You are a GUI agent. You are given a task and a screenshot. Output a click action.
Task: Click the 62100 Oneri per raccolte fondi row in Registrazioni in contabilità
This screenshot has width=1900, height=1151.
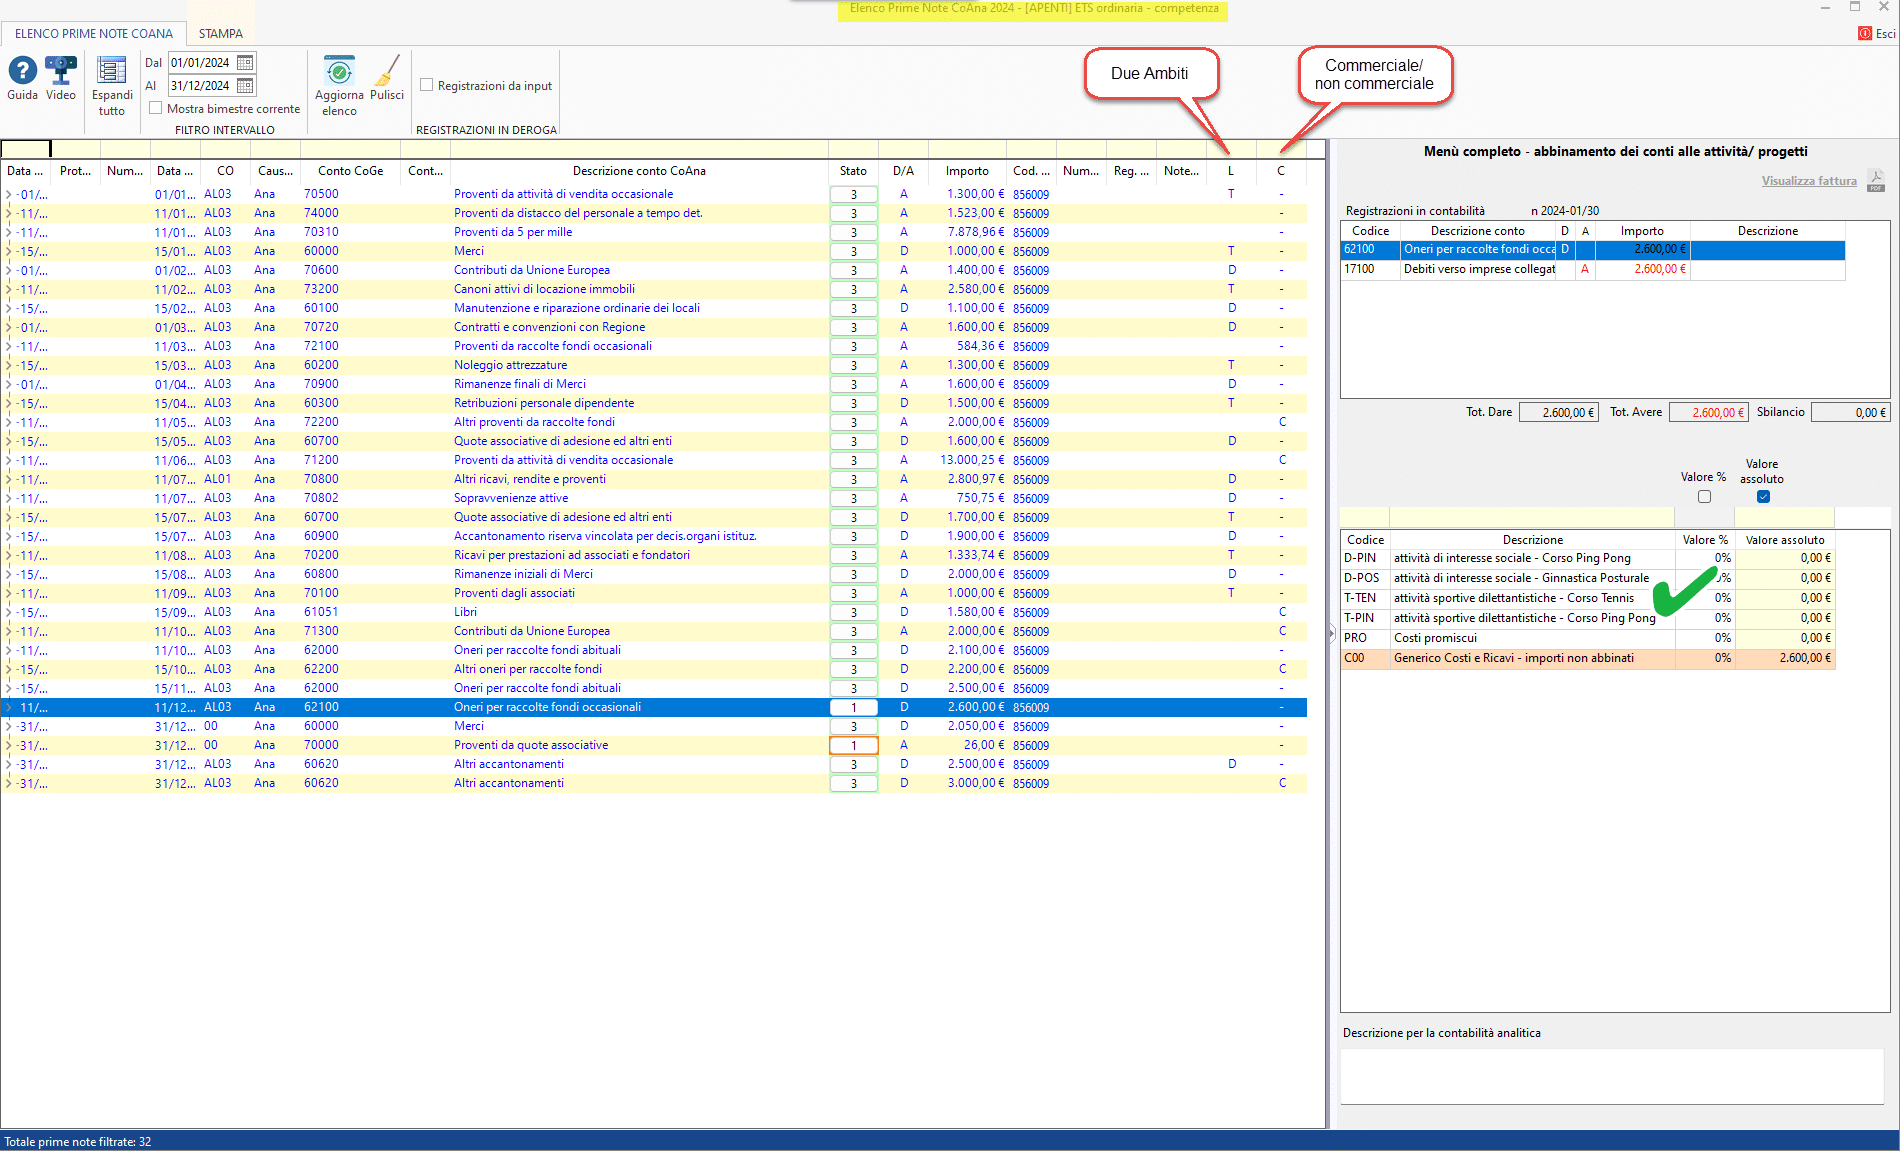pos(1592,250)
